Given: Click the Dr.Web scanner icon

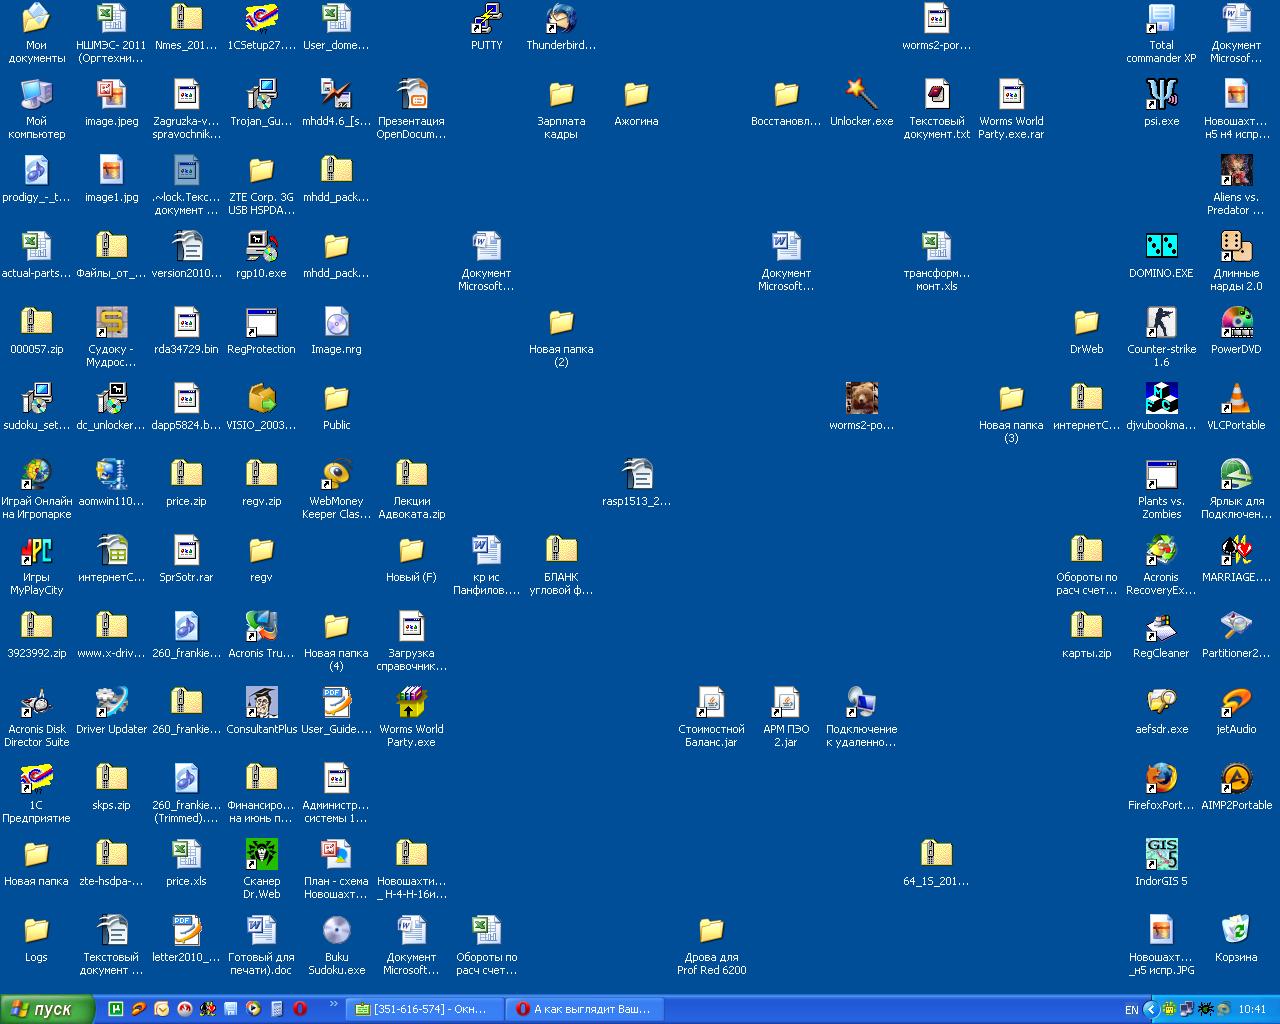Looking at the screenshot, I should 261,855.
